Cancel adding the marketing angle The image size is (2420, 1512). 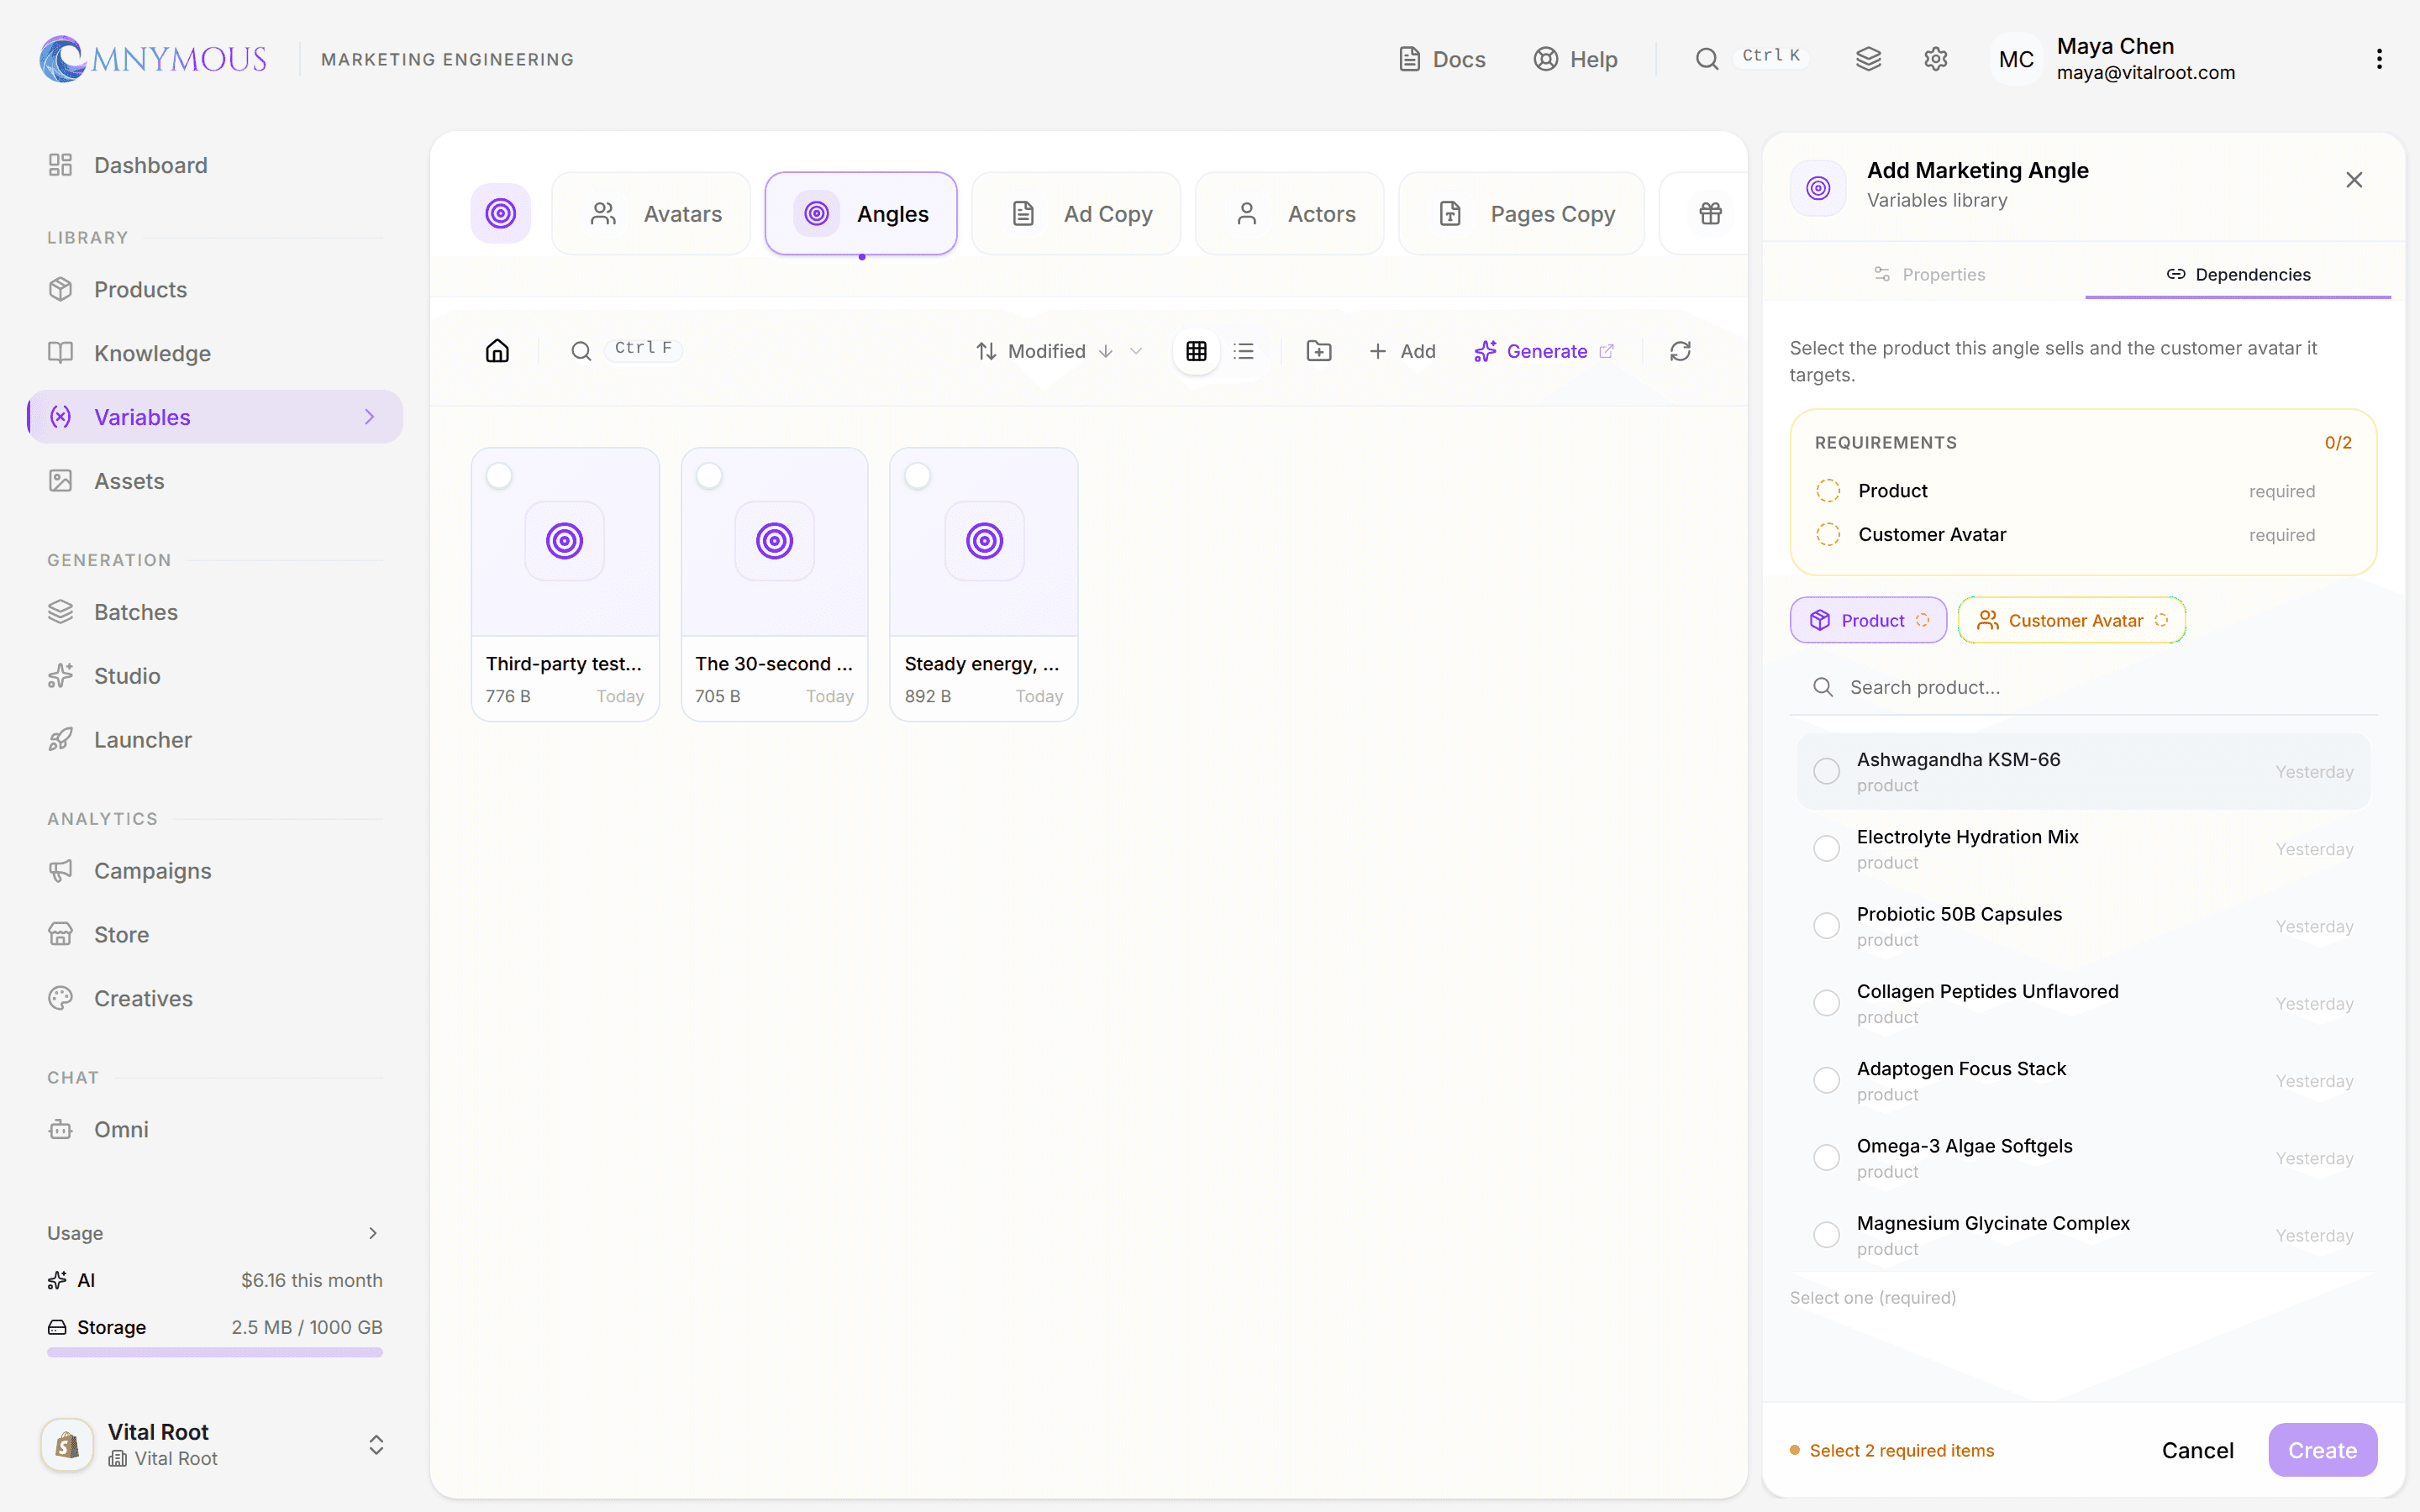(2197, 1450)
